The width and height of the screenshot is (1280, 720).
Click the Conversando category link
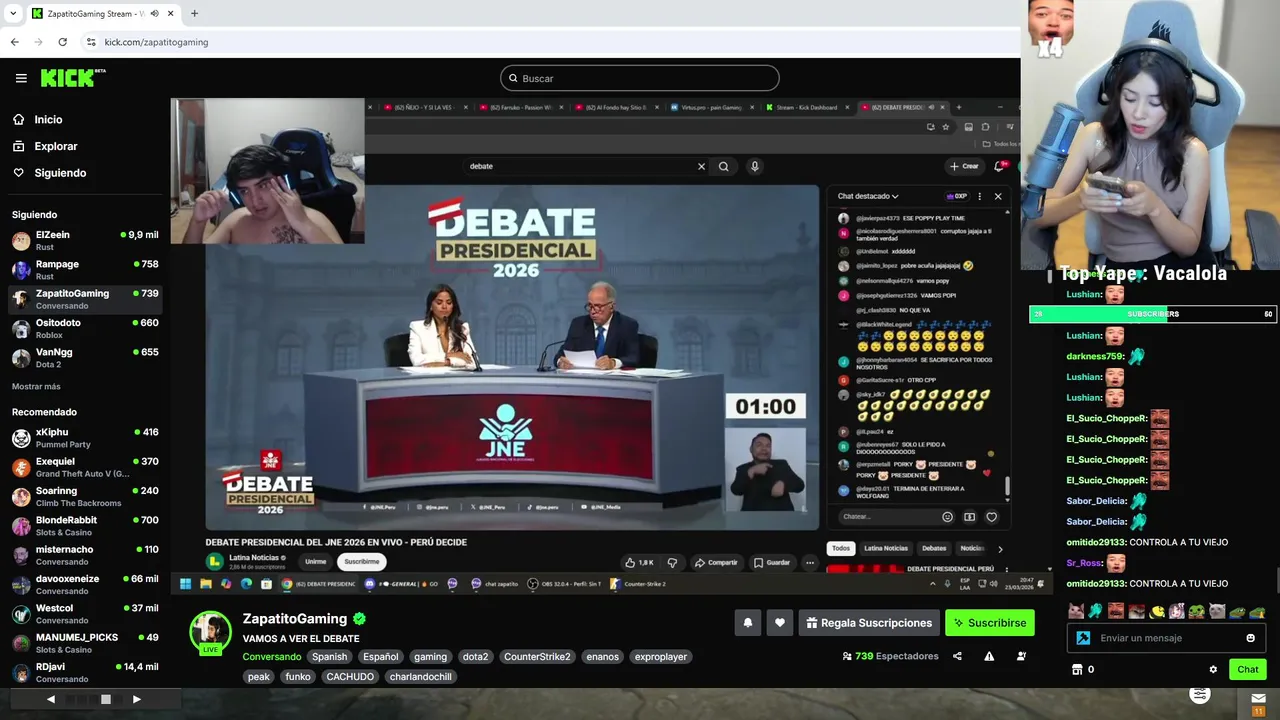(272, 657)
